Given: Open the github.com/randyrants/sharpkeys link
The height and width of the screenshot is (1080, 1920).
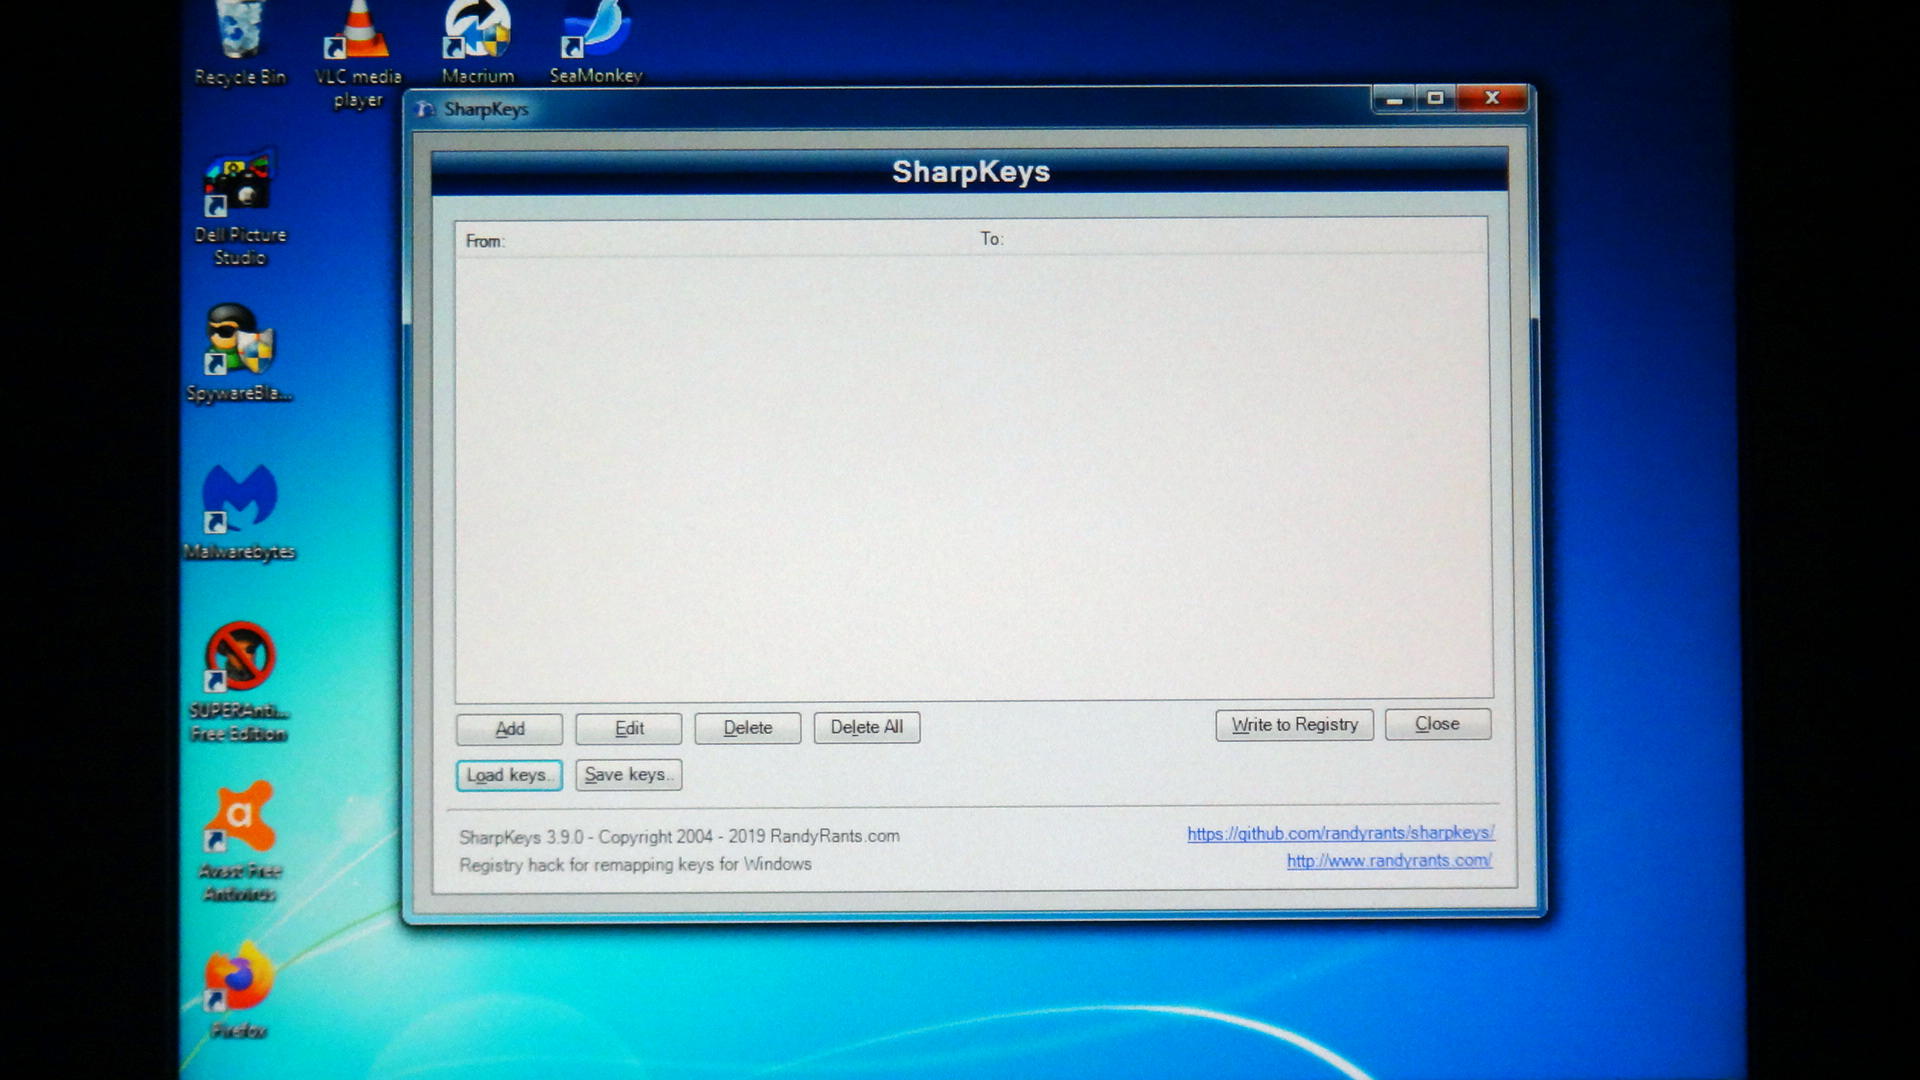Looking at the screenshot, I should pyautogui.click(x=1341, y=833).
